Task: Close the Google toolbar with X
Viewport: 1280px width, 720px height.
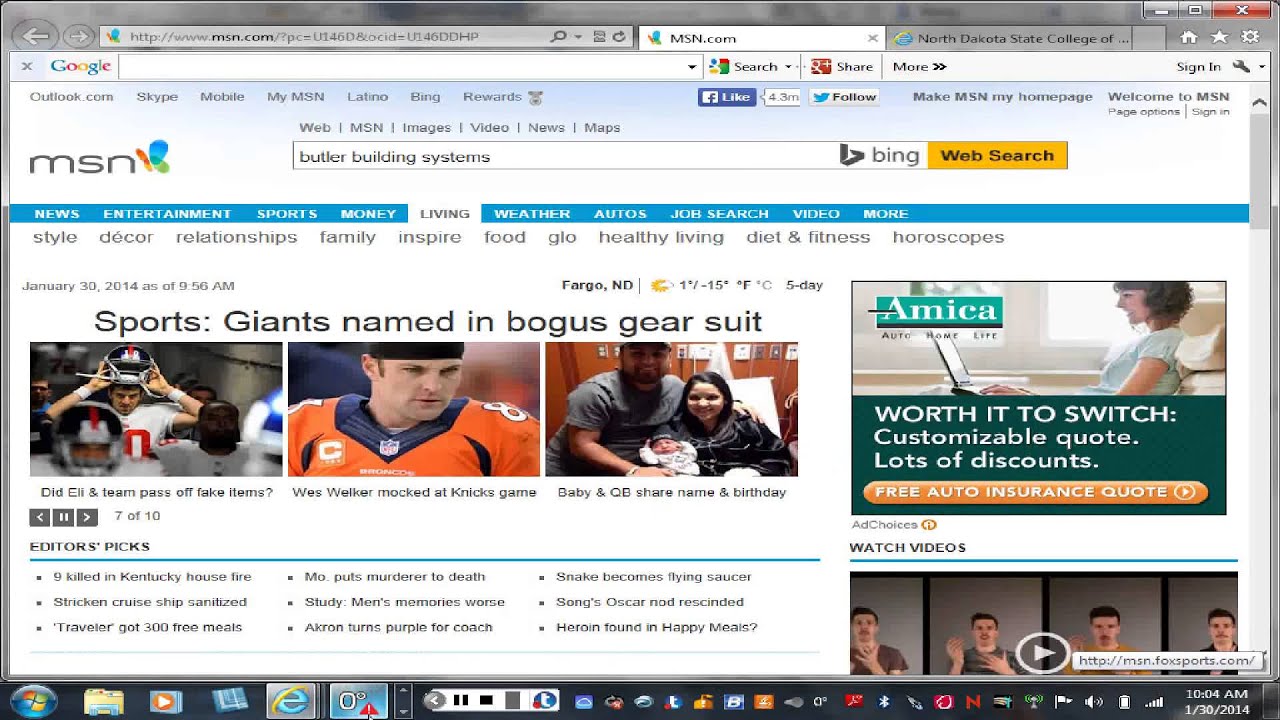Action: pos(27,66)
